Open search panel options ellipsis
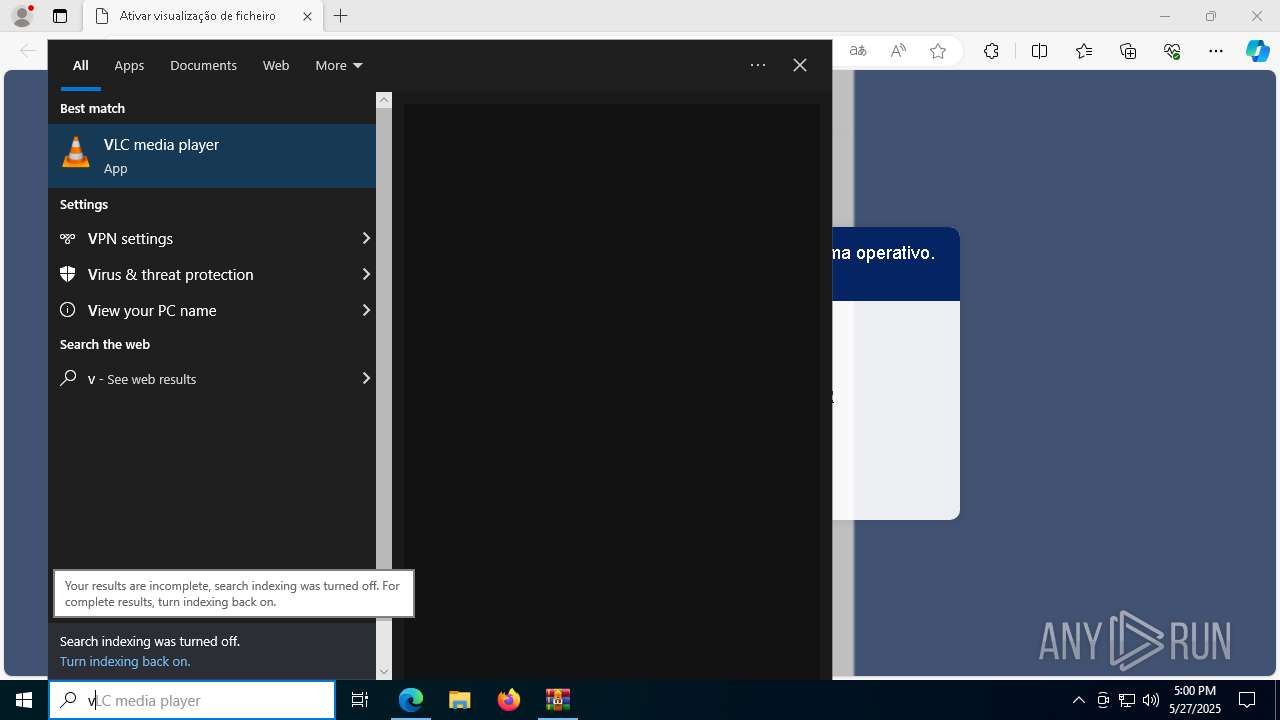 pyautogui.click(x=758, y=65)
